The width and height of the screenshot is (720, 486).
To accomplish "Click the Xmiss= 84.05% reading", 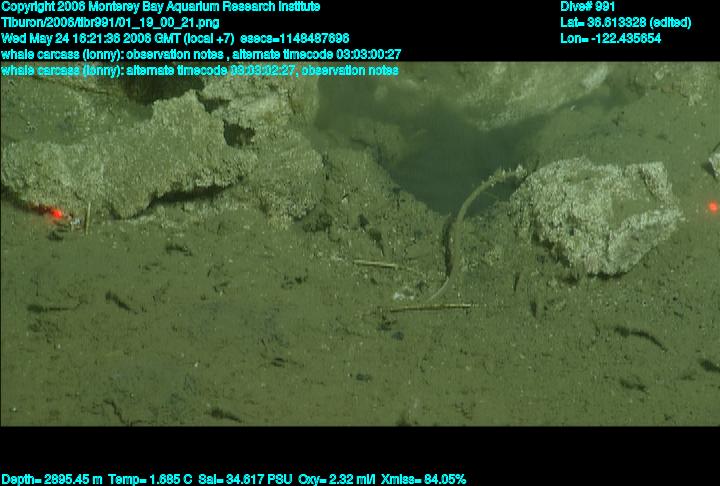I will tap(423, 479).
